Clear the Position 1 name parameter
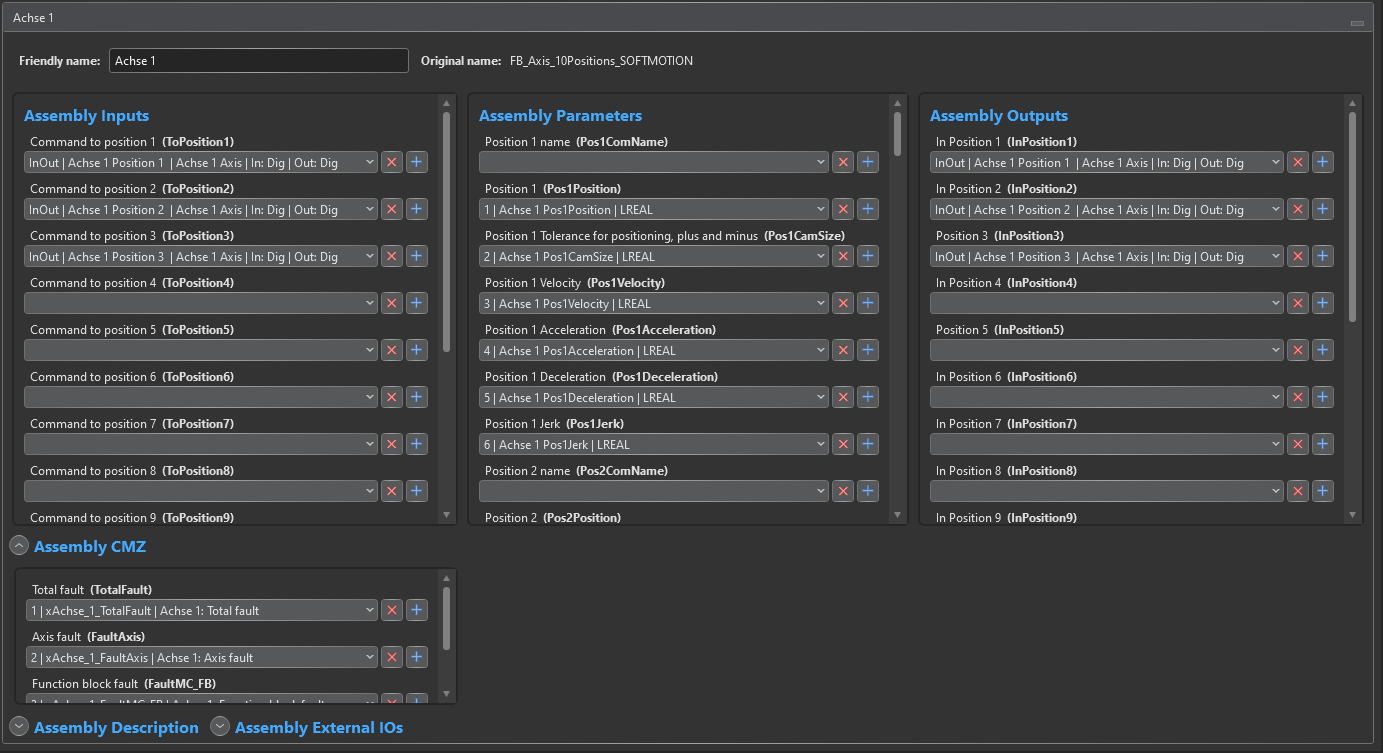Screen dimensions: 1383x753 [843, 162]
